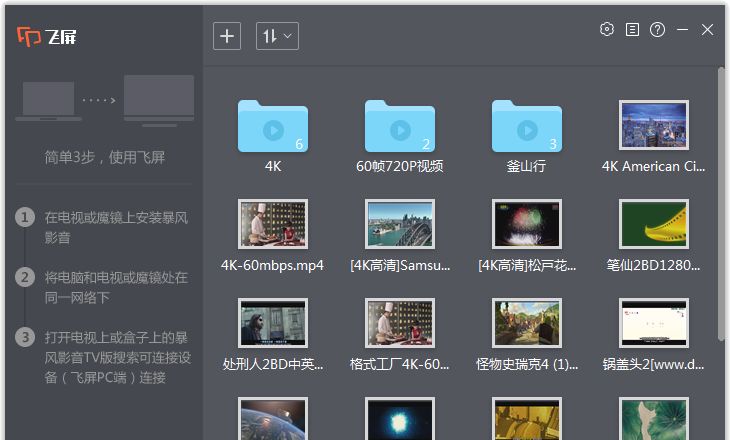Click the text 简单3步，使用飞屏
Screen dimensions: 730x440
click(x=104, y=157)
